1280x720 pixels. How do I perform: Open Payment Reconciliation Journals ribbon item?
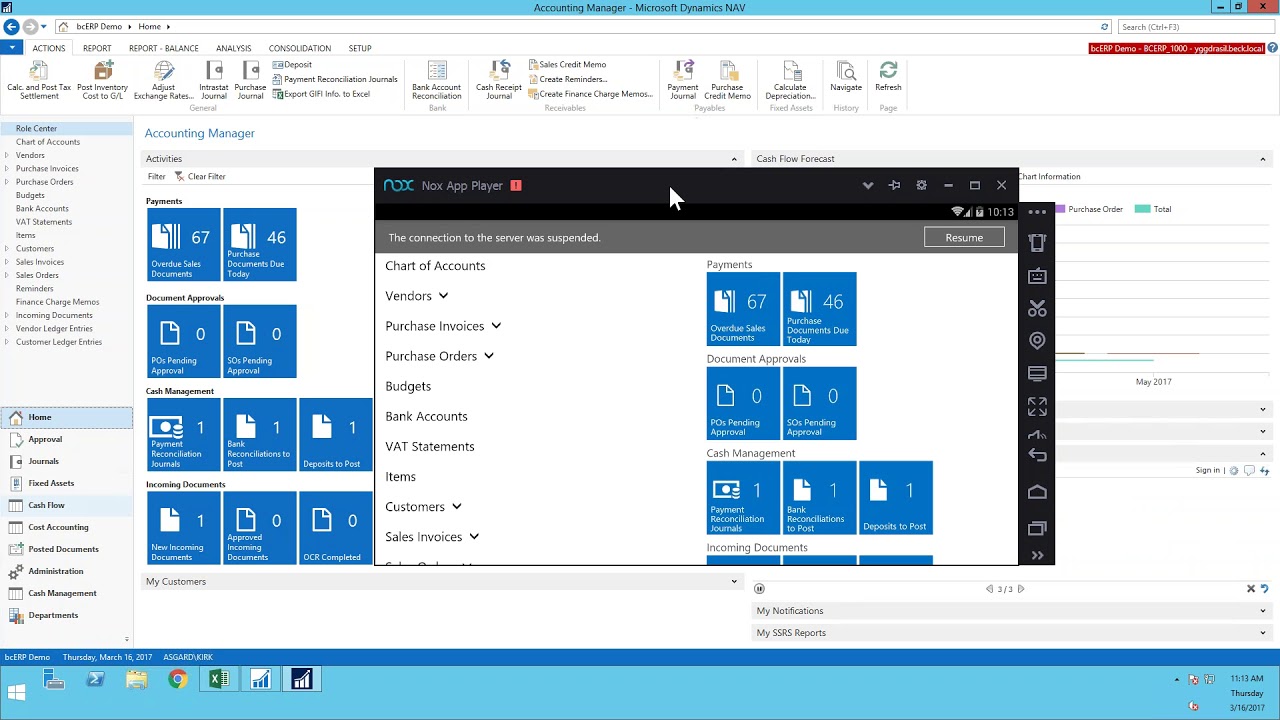point(335,79)
